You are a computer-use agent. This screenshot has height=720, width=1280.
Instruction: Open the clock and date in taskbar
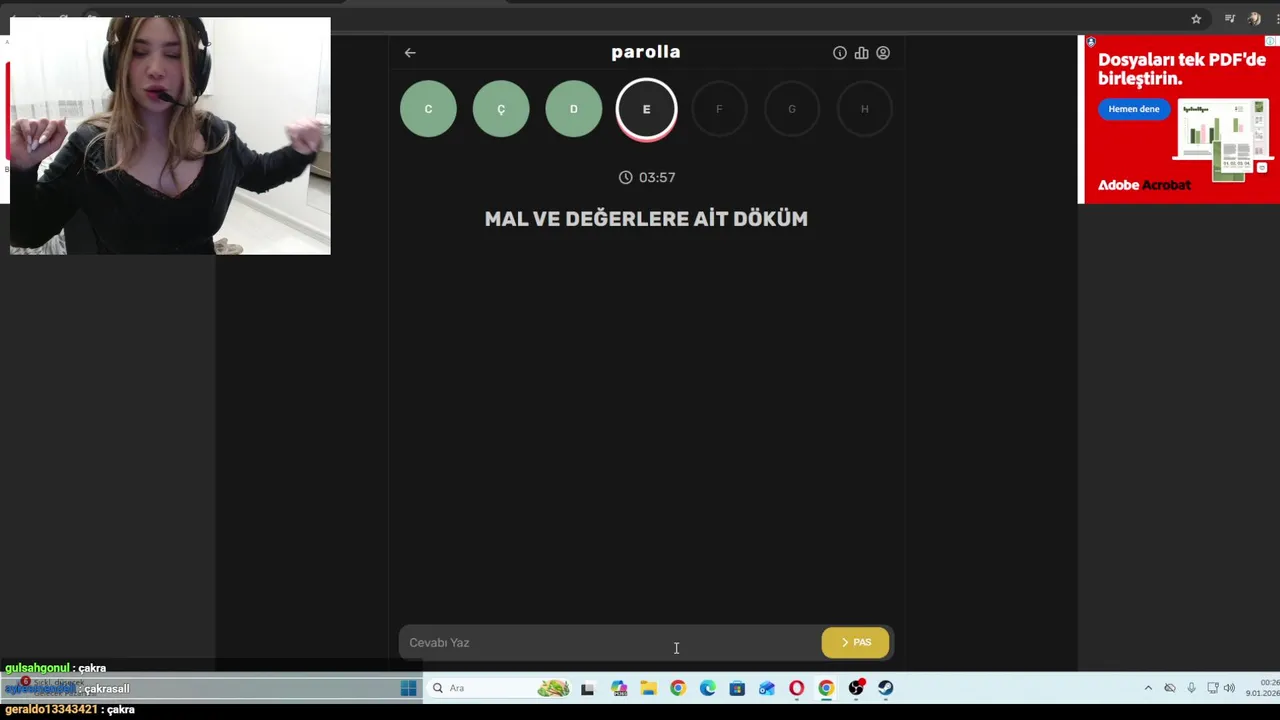(1264, 688)
